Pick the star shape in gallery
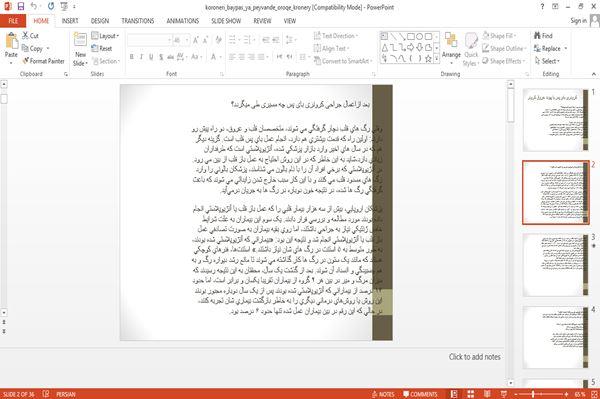The image size is (600, 399). [x=428, y=59]
